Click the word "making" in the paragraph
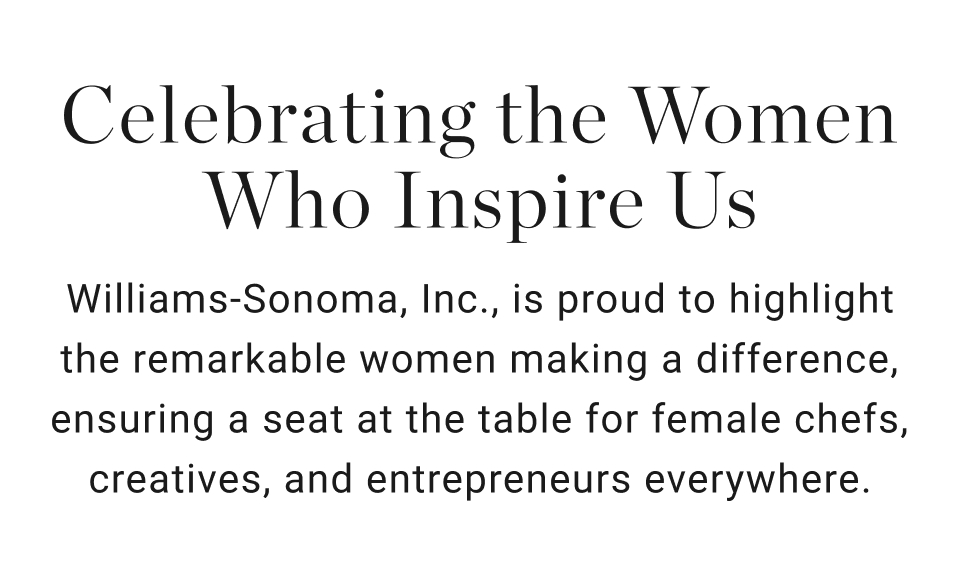The image size is (960, 580). click(579, 360)
